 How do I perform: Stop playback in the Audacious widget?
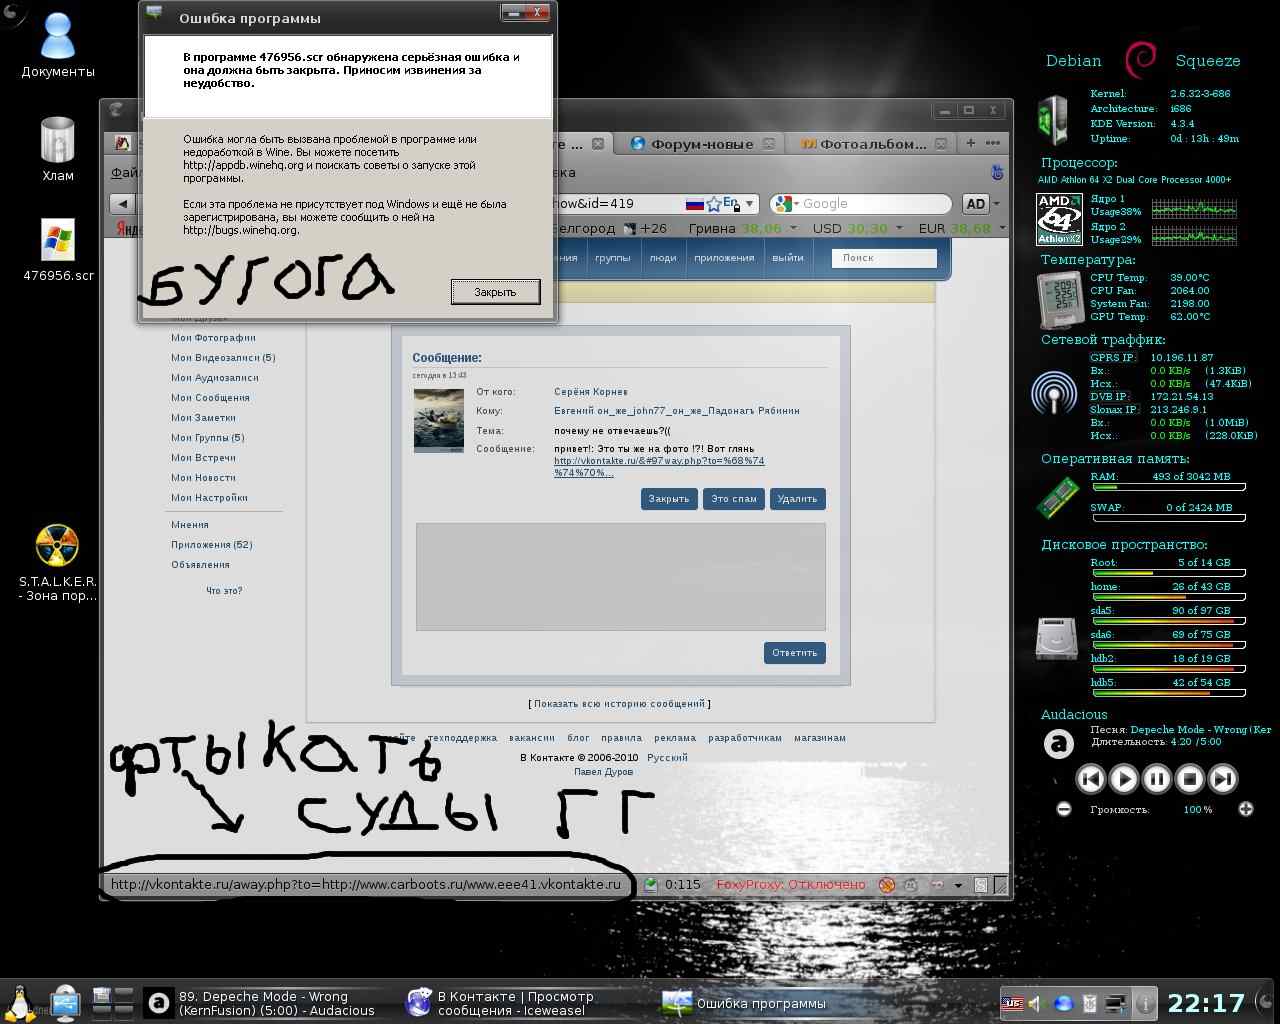click(1189, 779)
